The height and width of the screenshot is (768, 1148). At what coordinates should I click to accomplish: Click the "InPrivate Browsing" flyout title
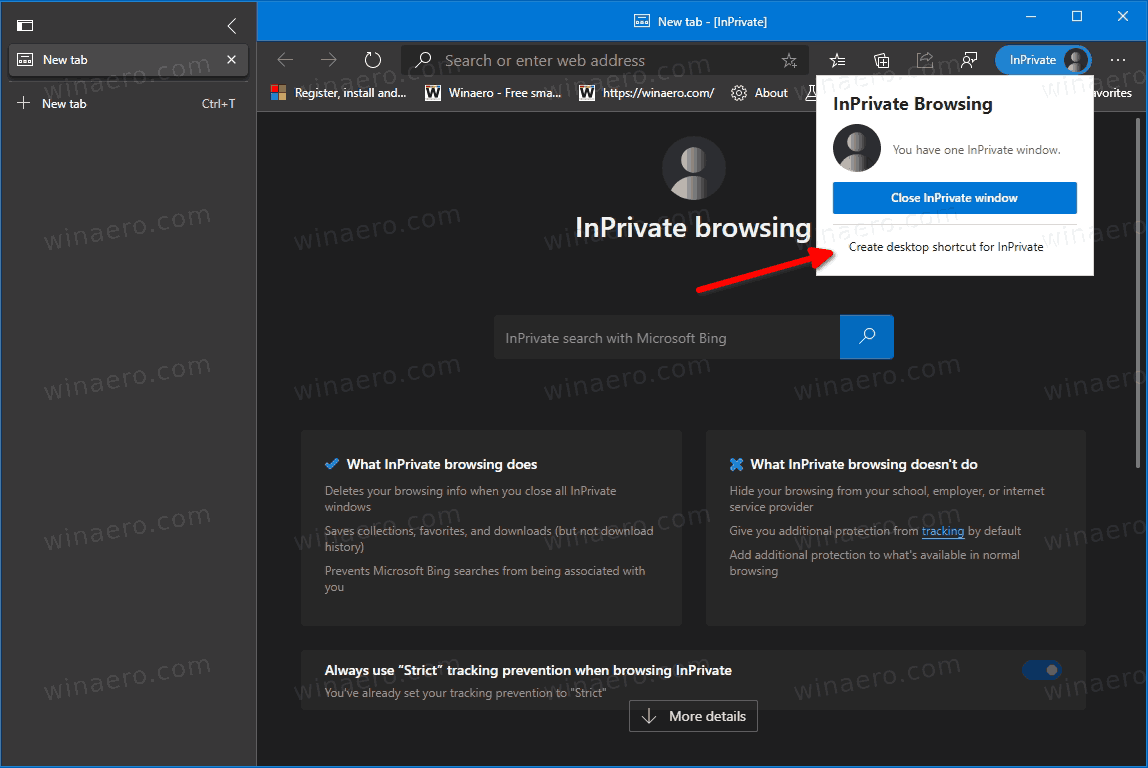coord(912,104)
